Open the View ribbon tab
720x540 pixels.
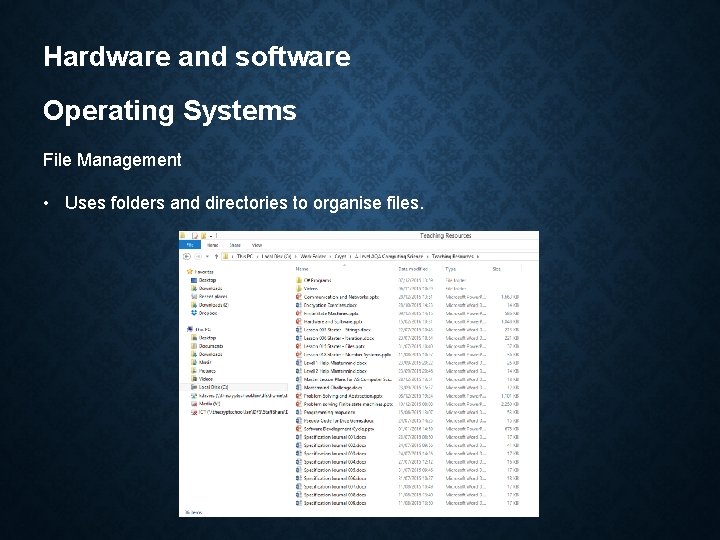coord(257,245)
